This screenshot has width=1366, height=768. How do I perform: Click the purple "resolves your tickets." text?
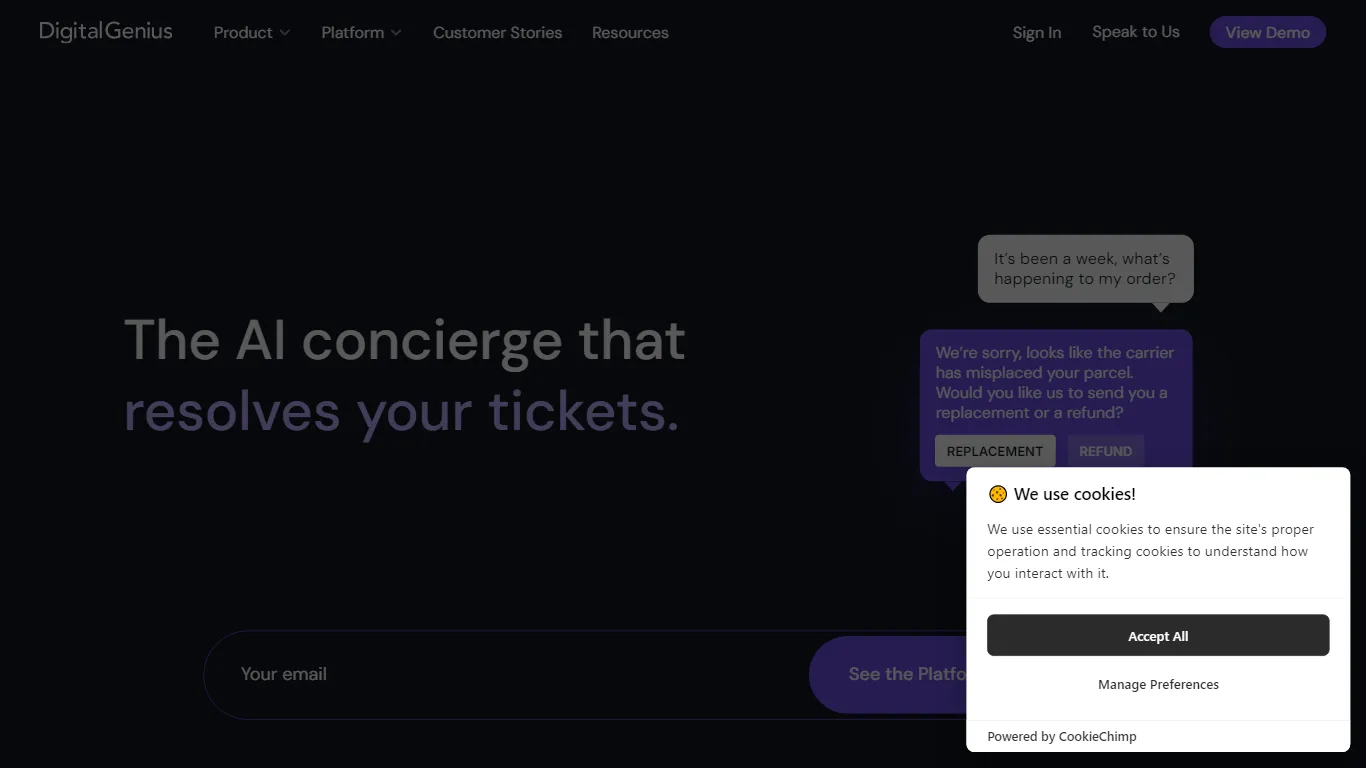pyautogui.click(x=401, y=411)
